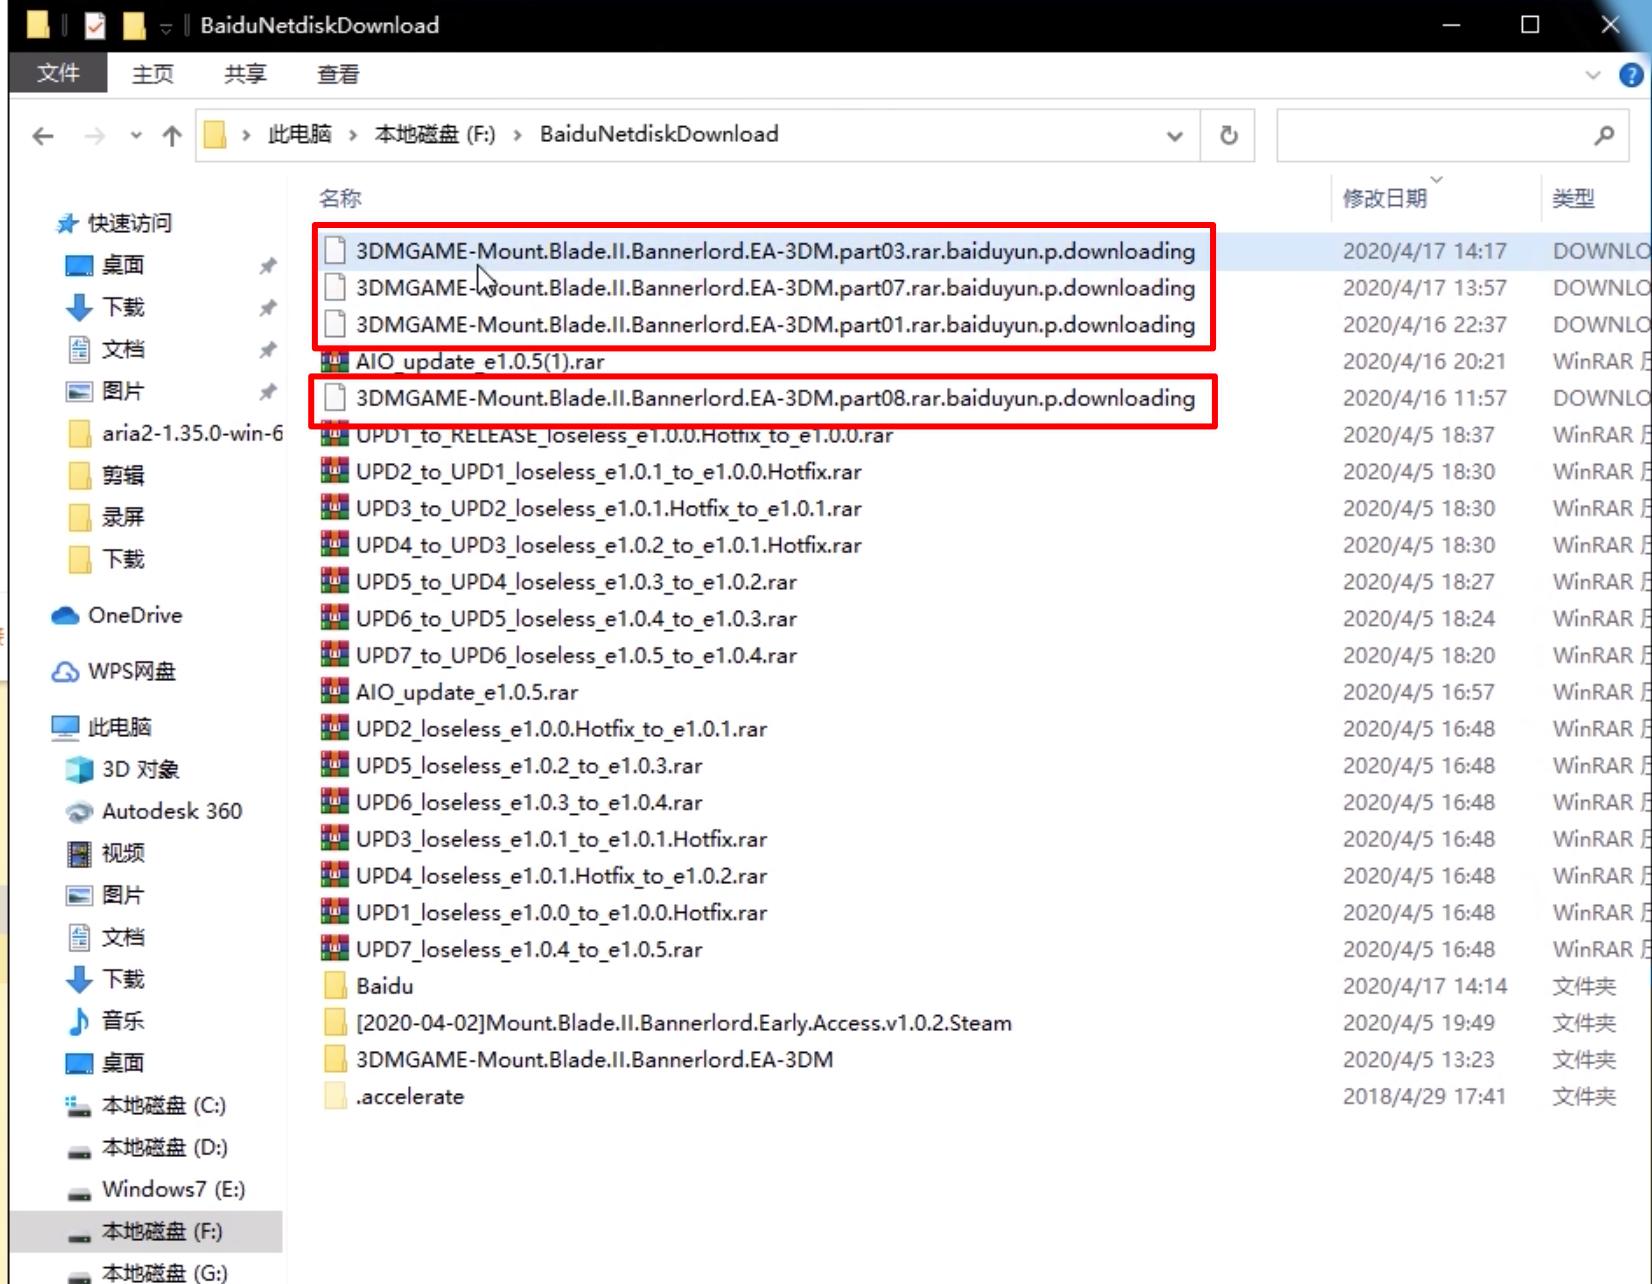Screen dimensions: 1652x1284
Task: Open the 文件 menu tab
Action: pos(58,73)
